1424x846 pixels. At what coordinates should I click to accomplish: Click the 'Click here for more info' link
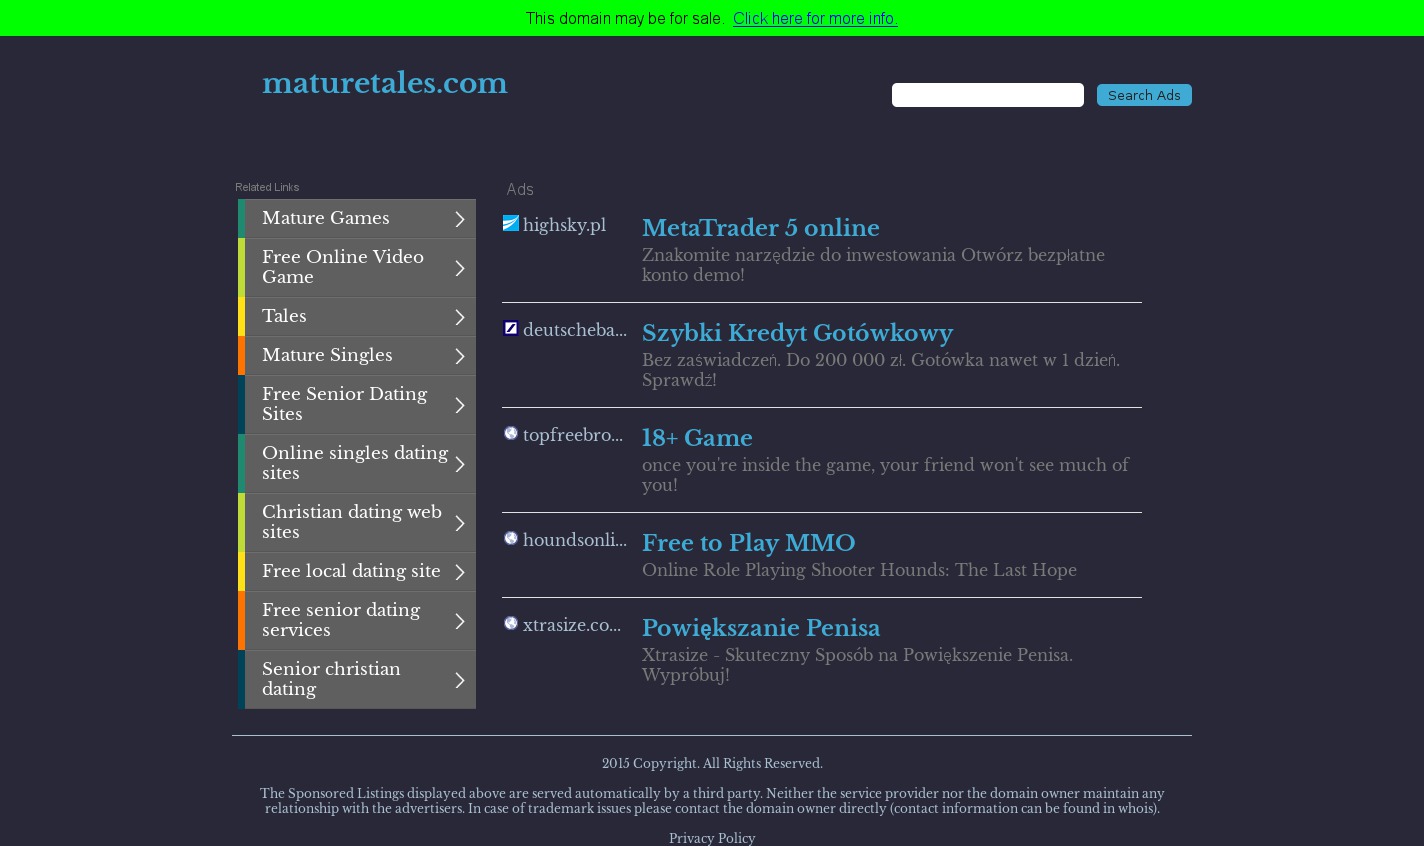[x=815, y=18]
